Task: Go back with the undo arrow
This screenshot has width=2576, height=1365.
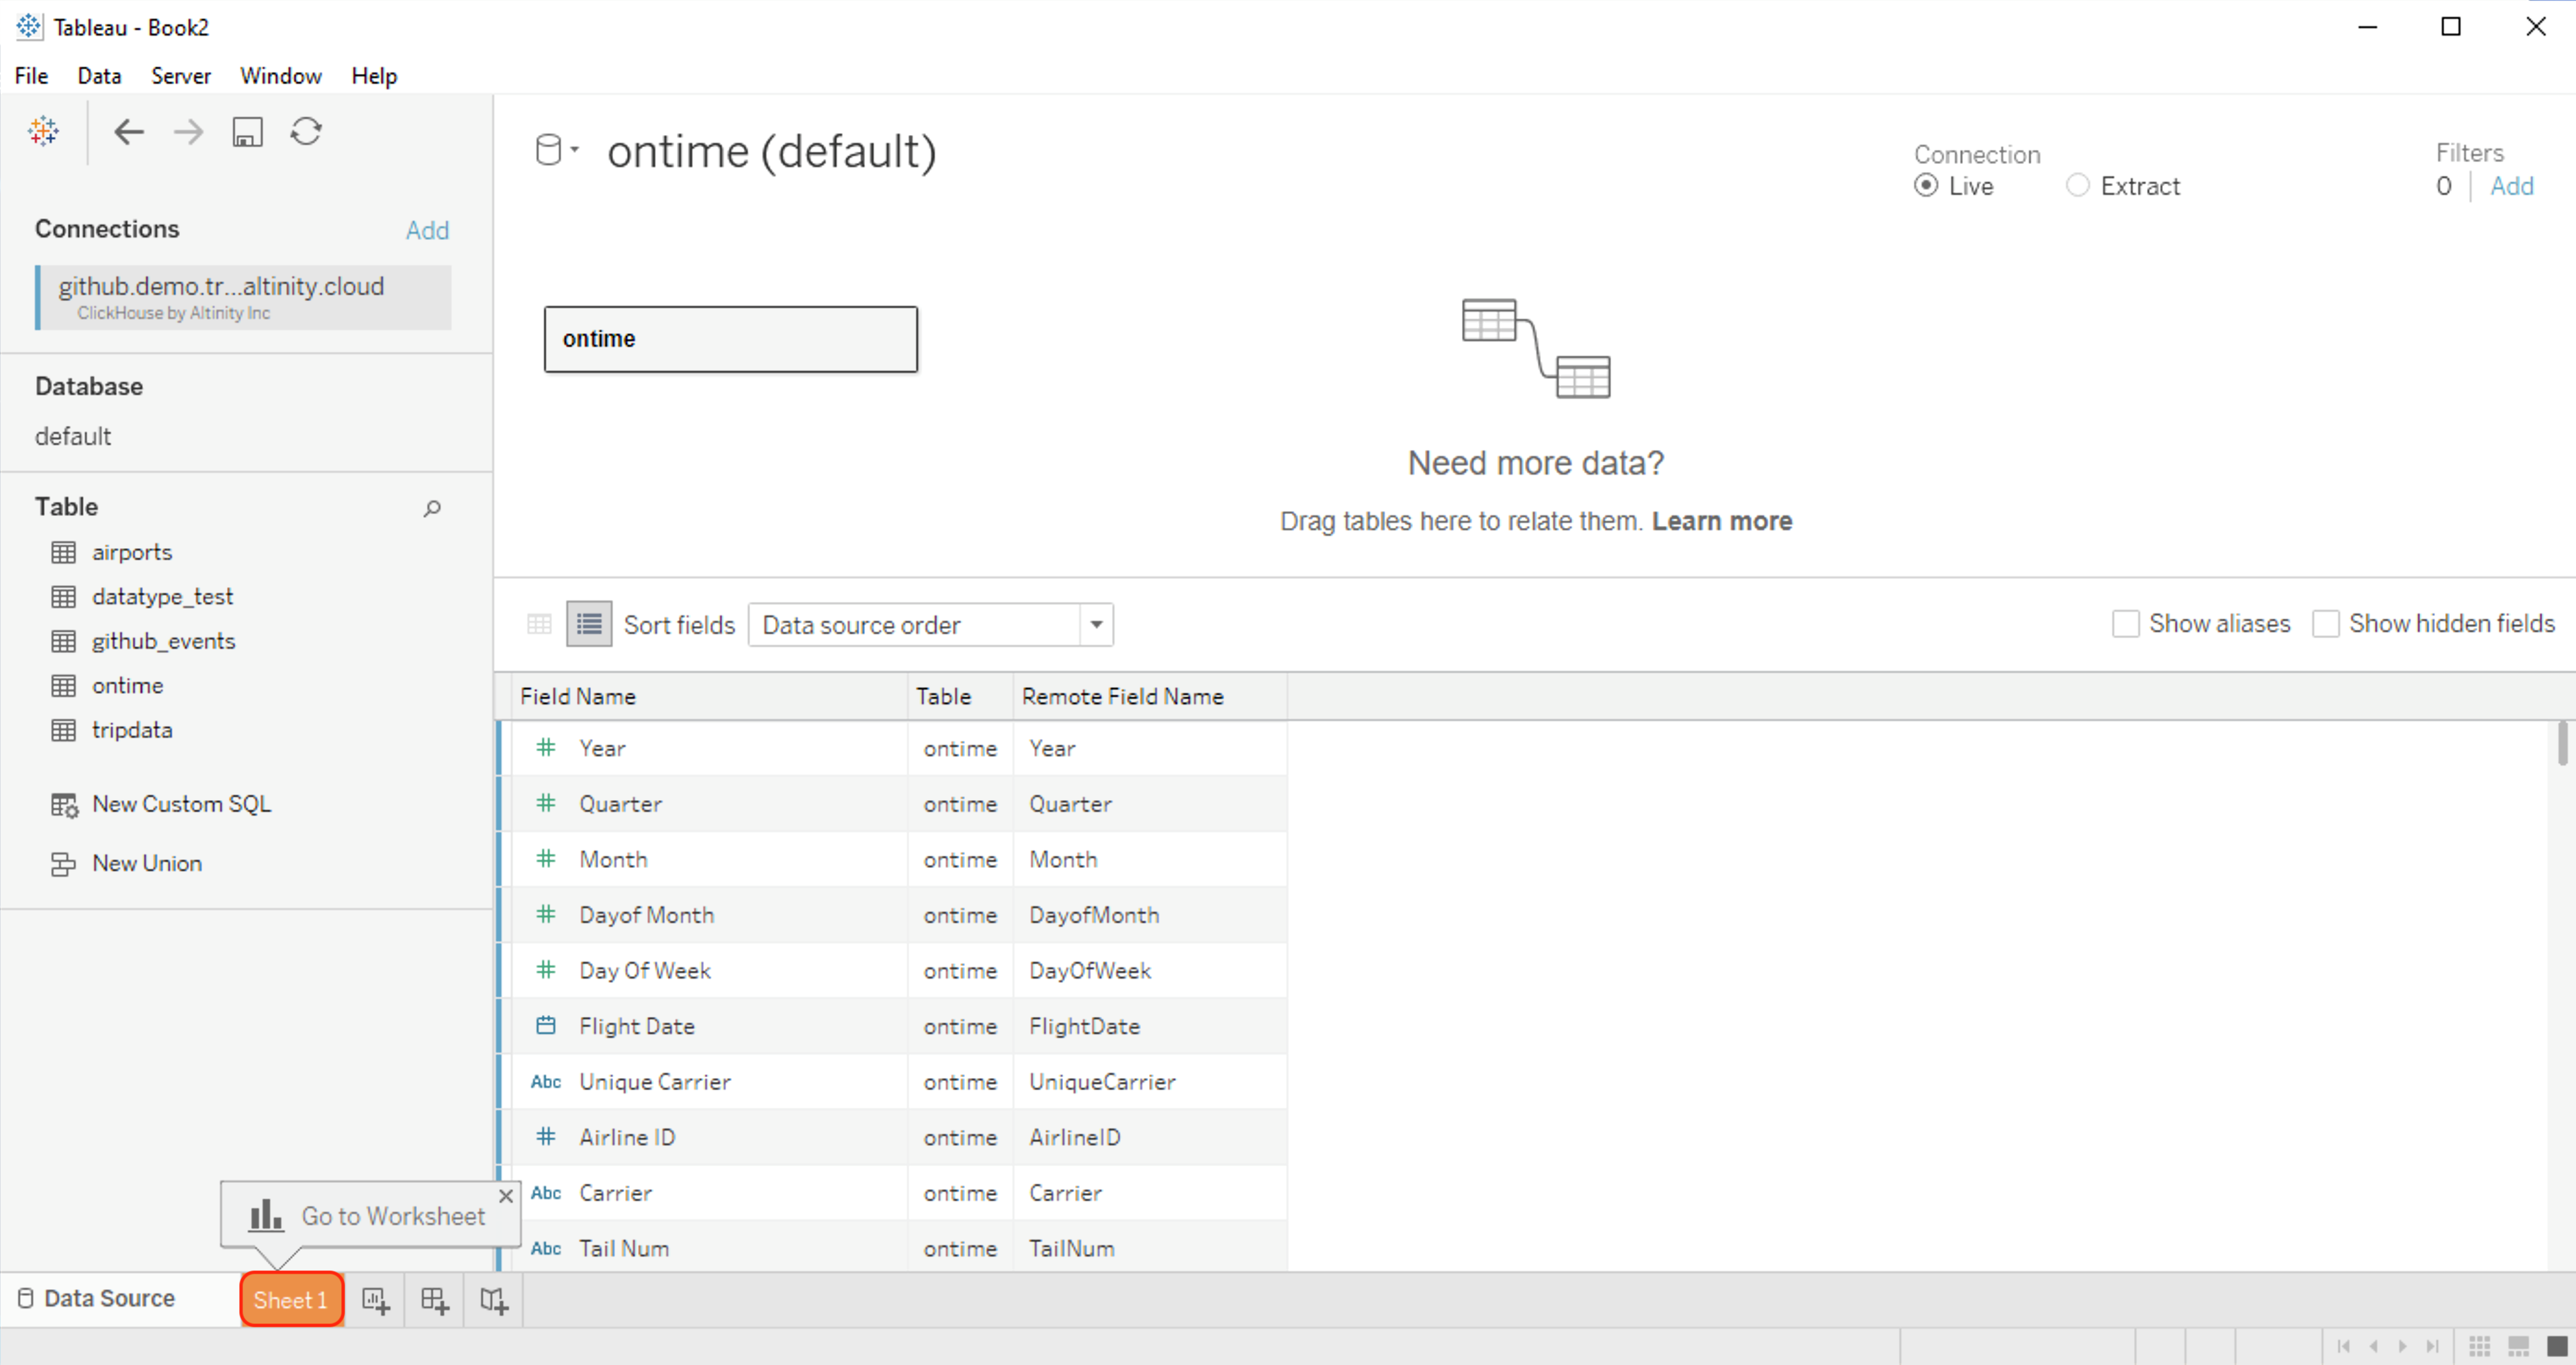Action: pos(129,131)
